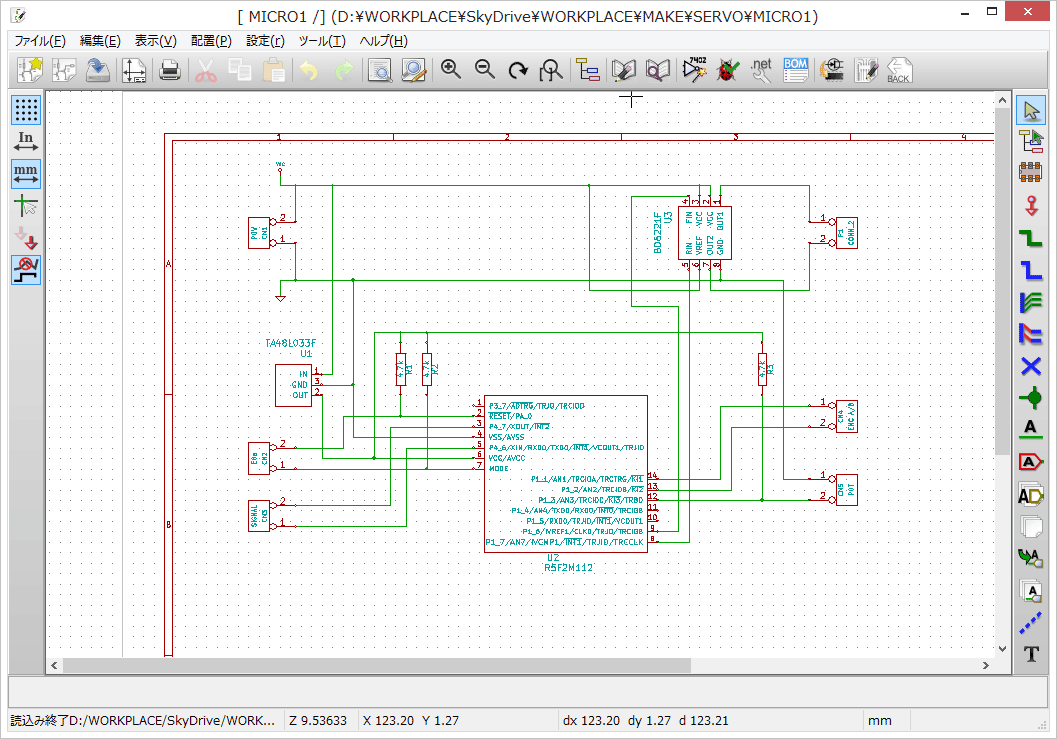
Task: Click the Copy icon in toolbar
Action: click(239, 70)
